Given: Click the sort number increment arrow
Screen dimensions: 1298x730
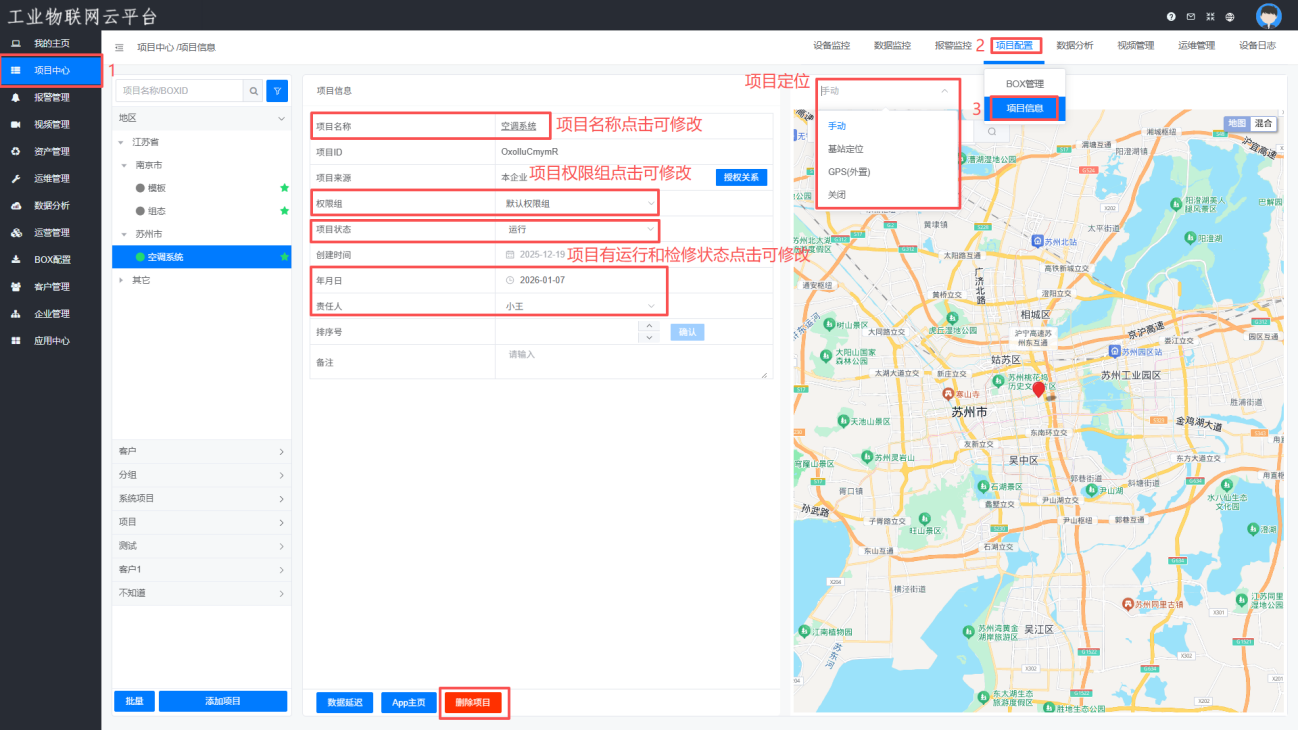Looking at the screenshot, I should pos(649,326).
